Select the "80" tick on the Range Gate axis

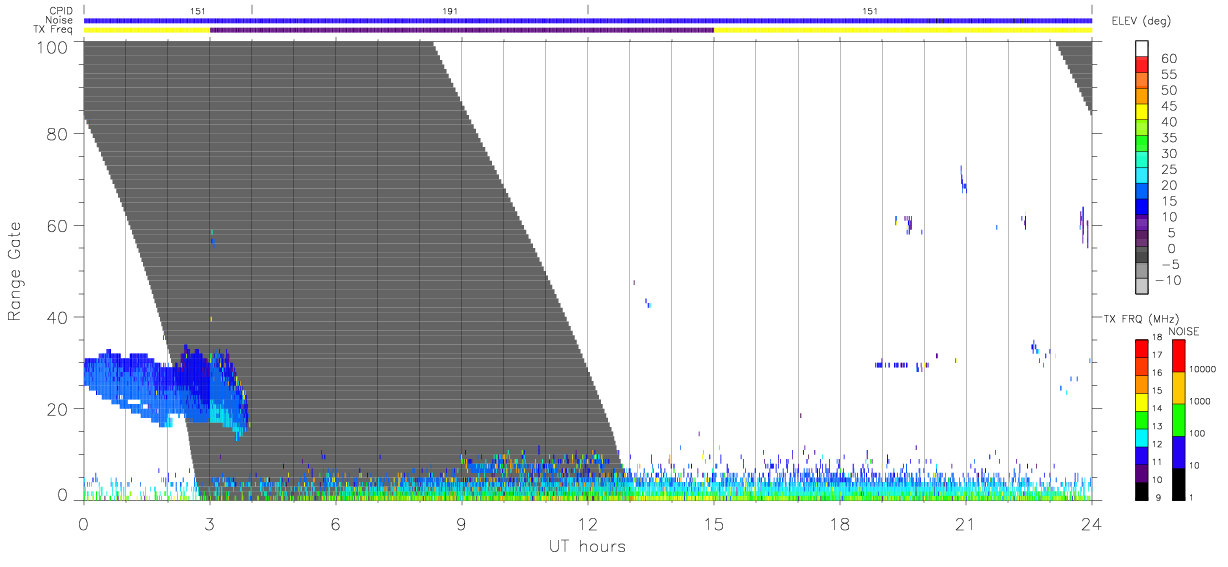point(57,134)
